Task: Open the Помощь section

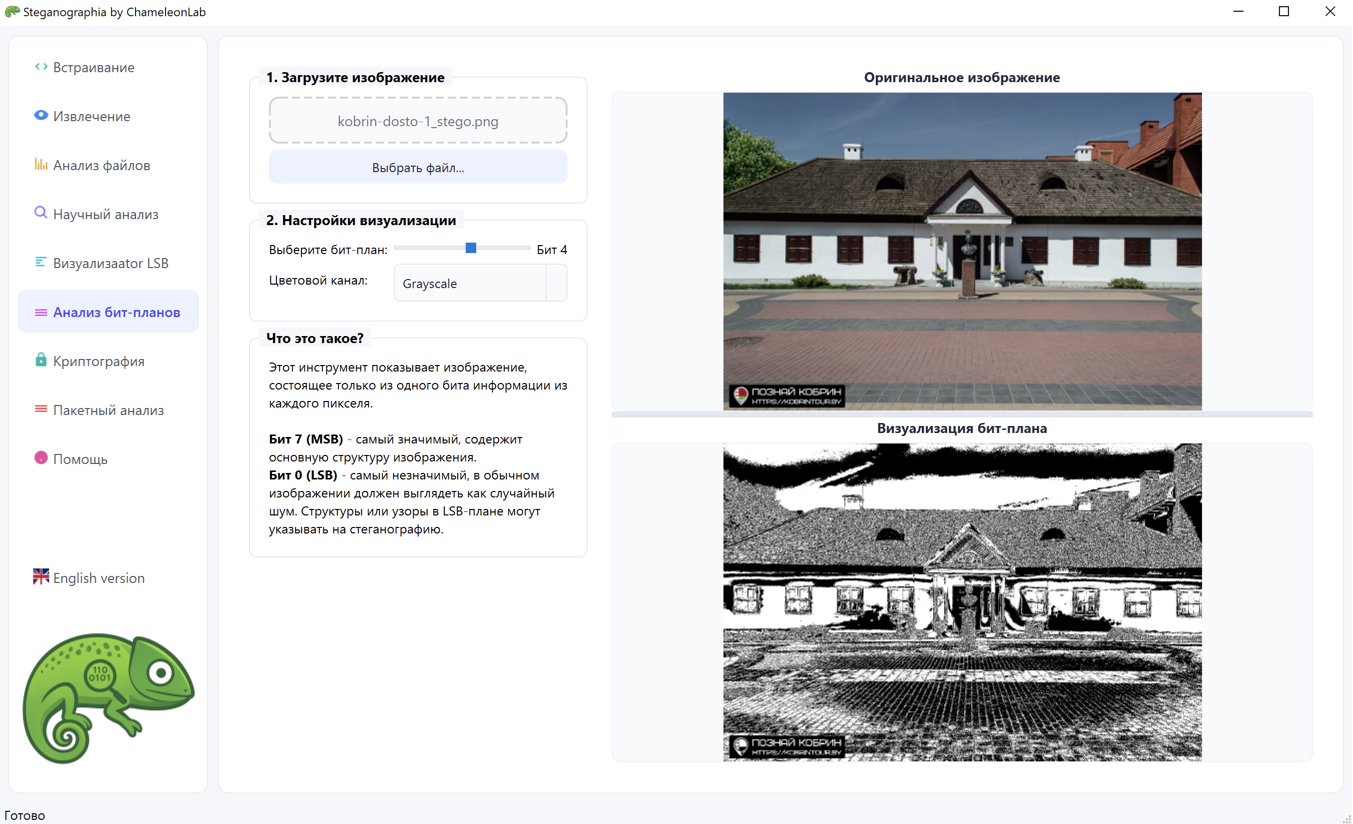Action: (x=108, y=459)
